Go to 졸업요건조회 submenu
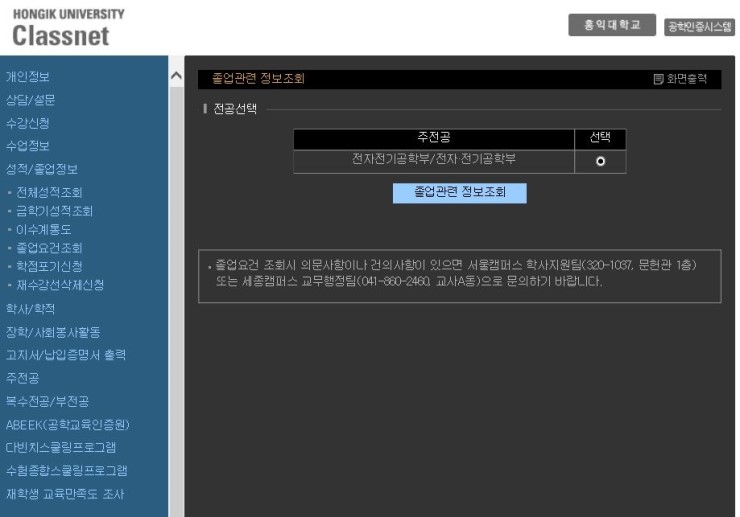Viewport: 740px width, 517px height. (49, 248)
